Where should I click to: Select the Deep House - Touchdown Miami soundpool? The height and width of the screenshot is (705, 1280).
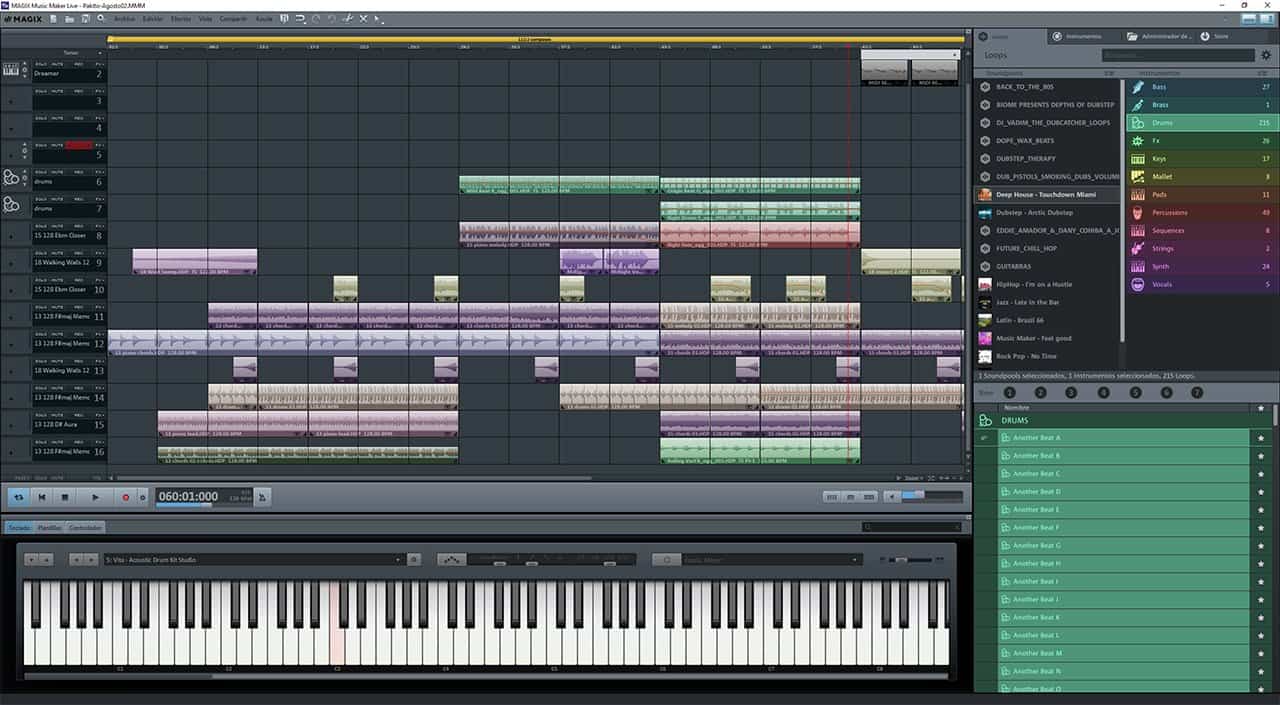1049,195
